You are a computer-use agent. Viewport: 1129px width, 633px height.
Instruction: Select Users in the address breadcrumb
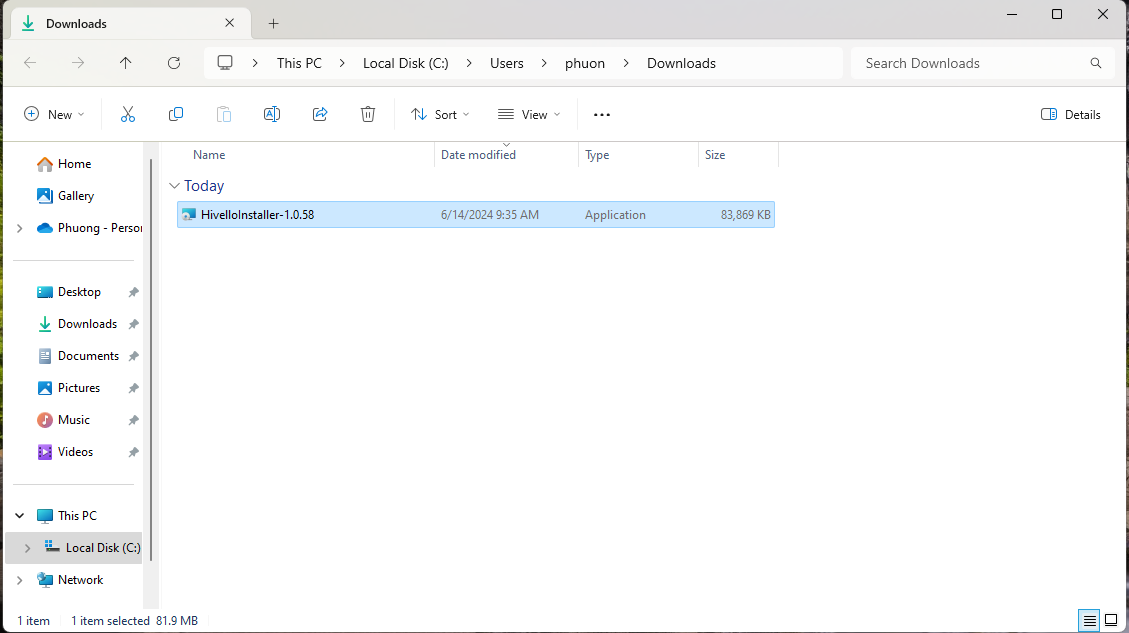click(506, 63)
